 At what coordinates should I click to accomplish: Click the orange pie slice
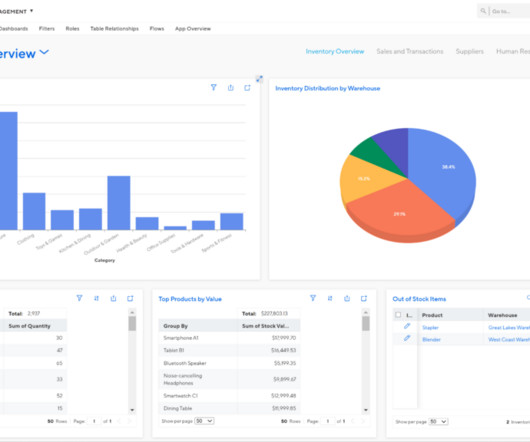[401, 211]
